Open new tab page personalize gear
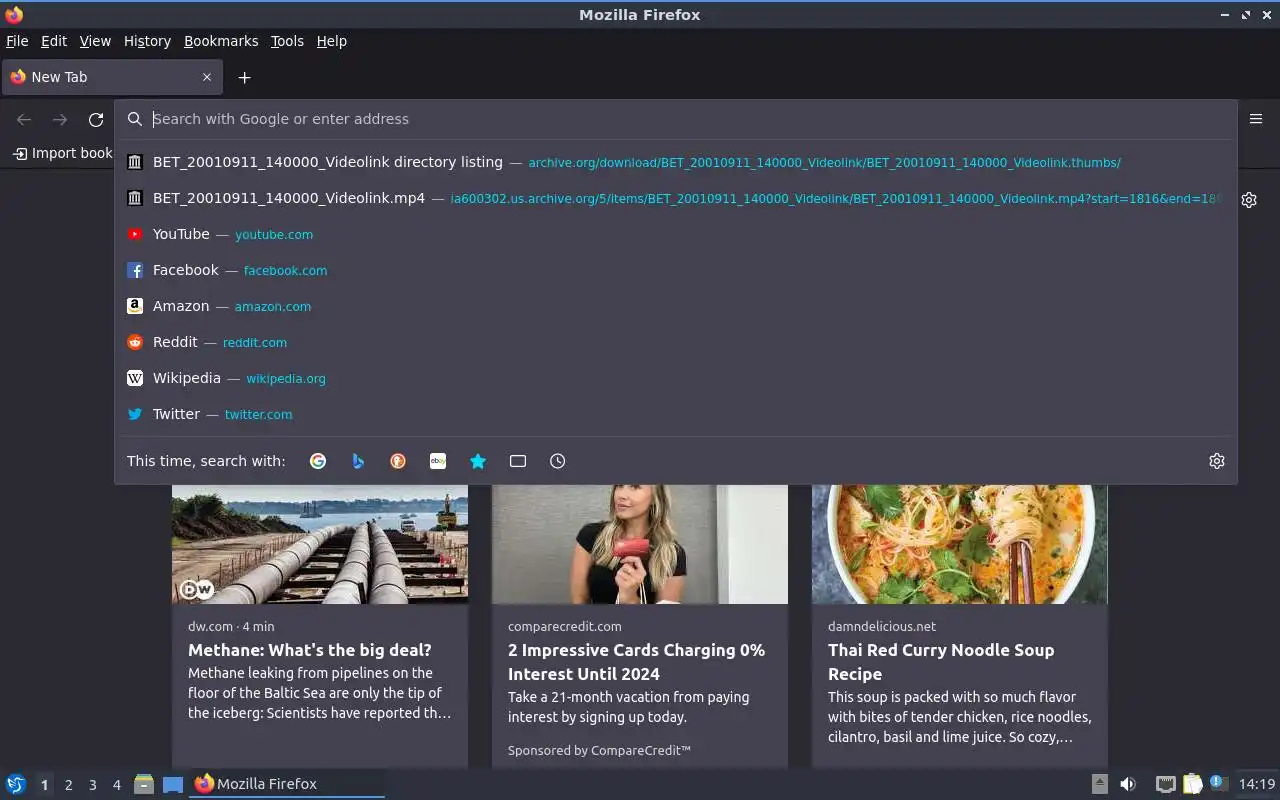 [1249, 200]
